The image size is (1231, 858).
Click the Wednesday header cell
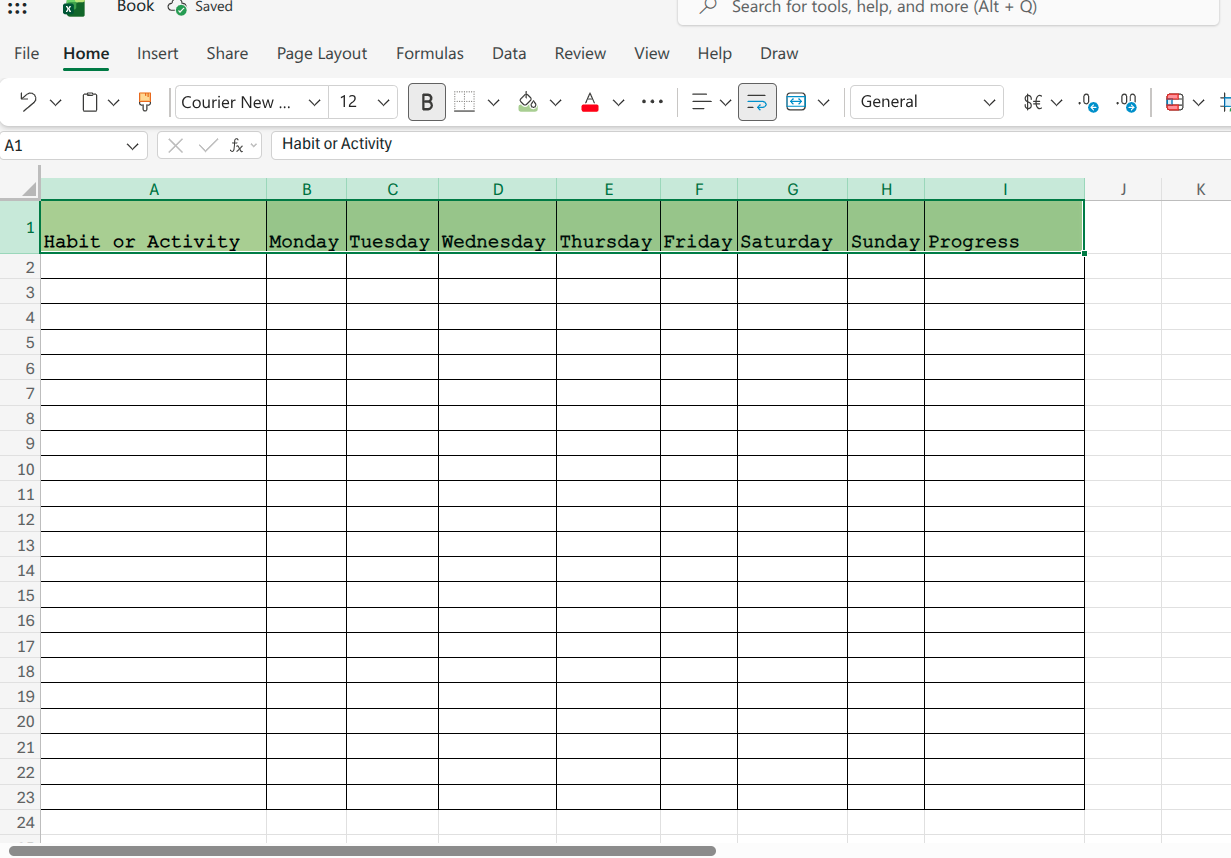pyautogui.click(x=497, y=227)
